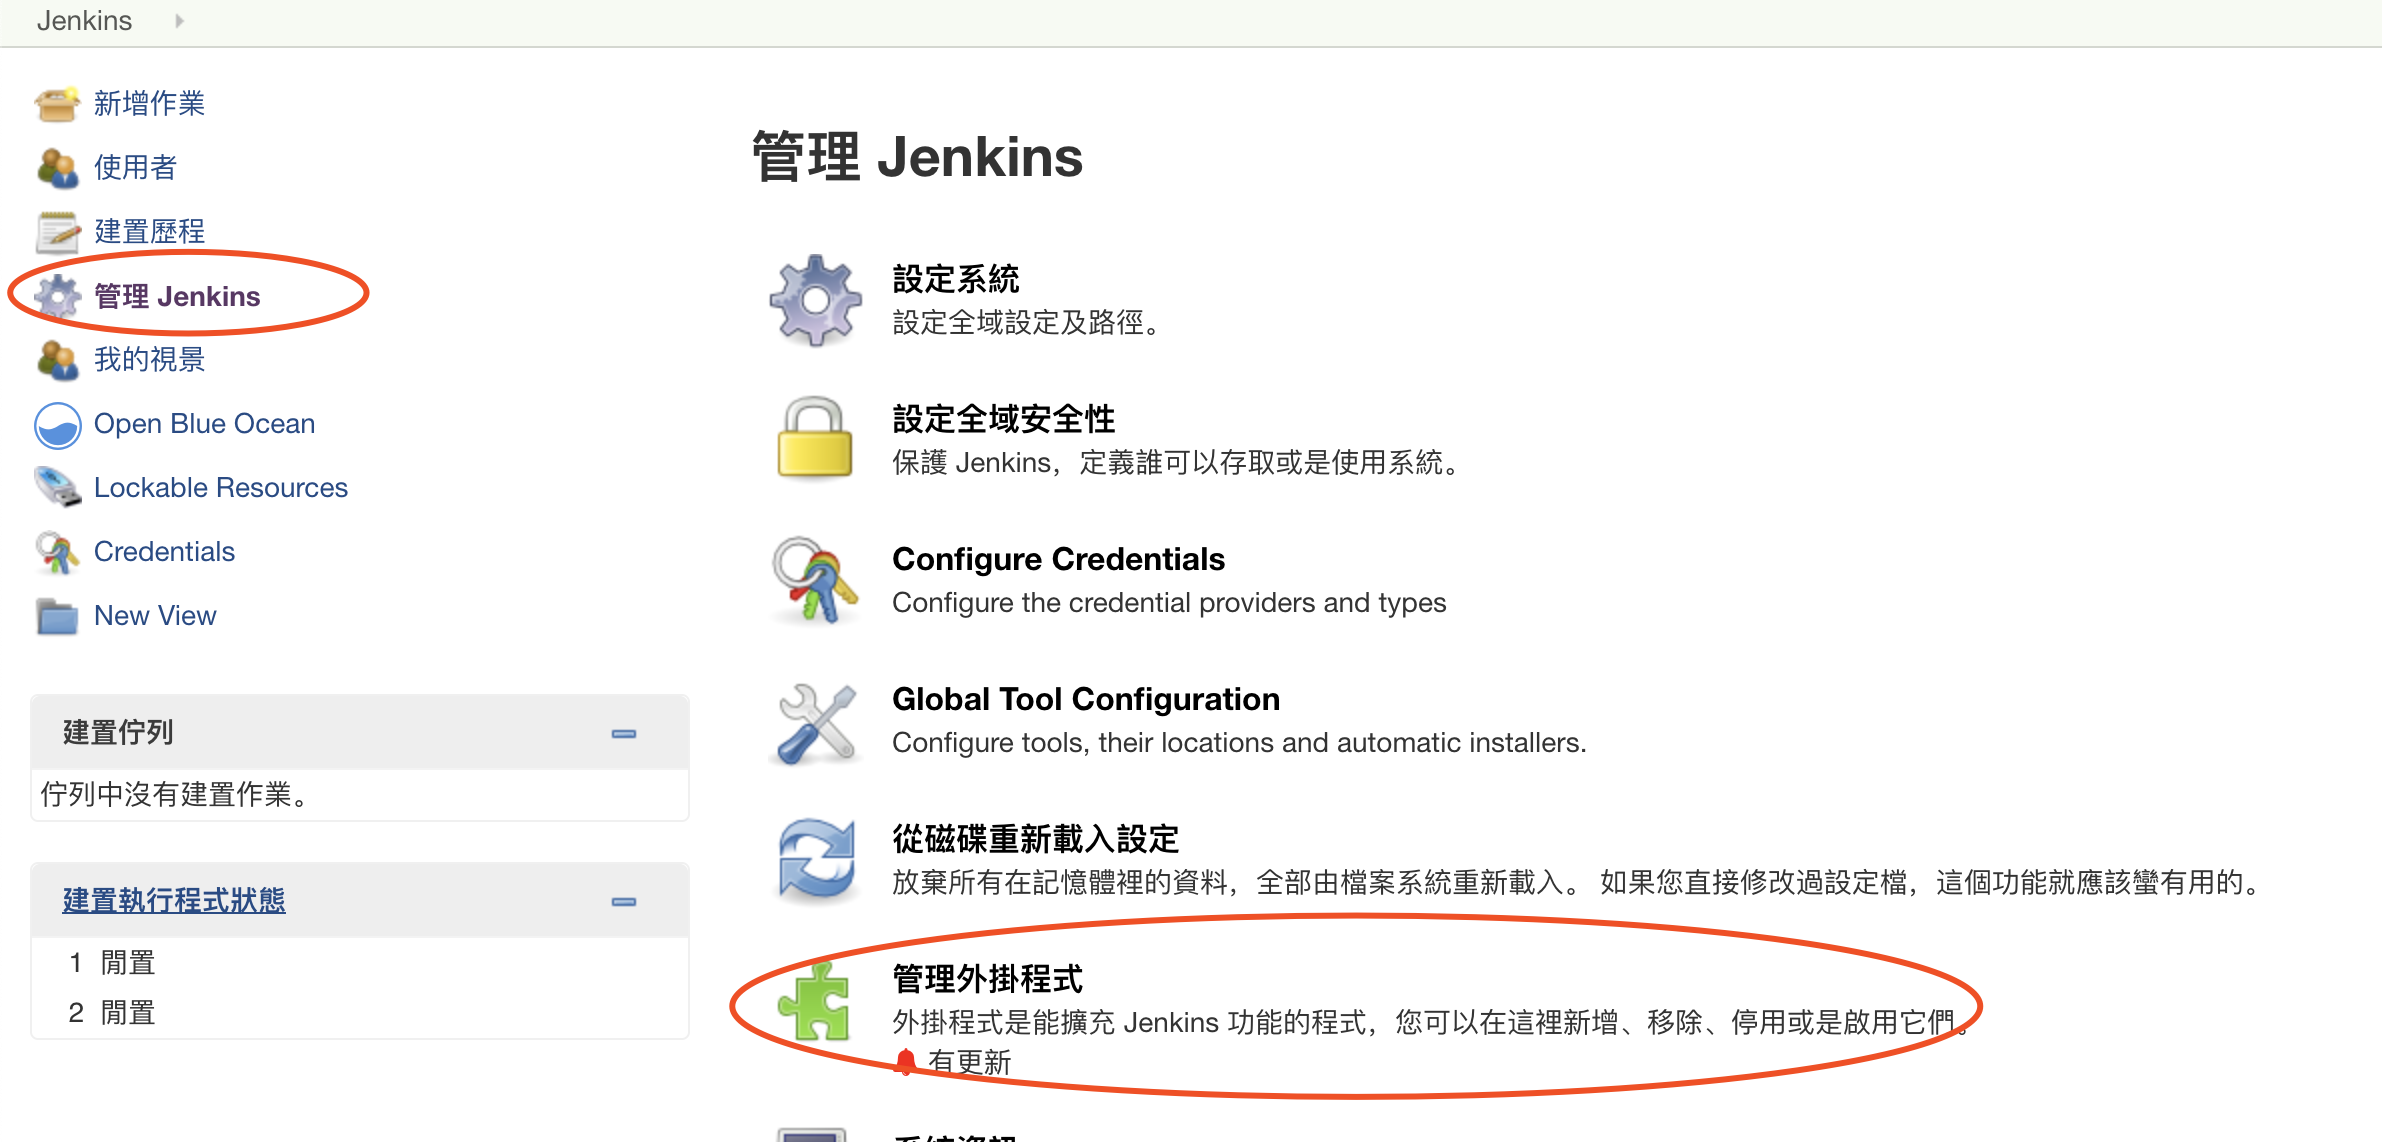The width and height of the screenshot is (2382, 1142).
Task: Open 管理 Jenkins in the sidebar
Action: click(x=177, y=296)
